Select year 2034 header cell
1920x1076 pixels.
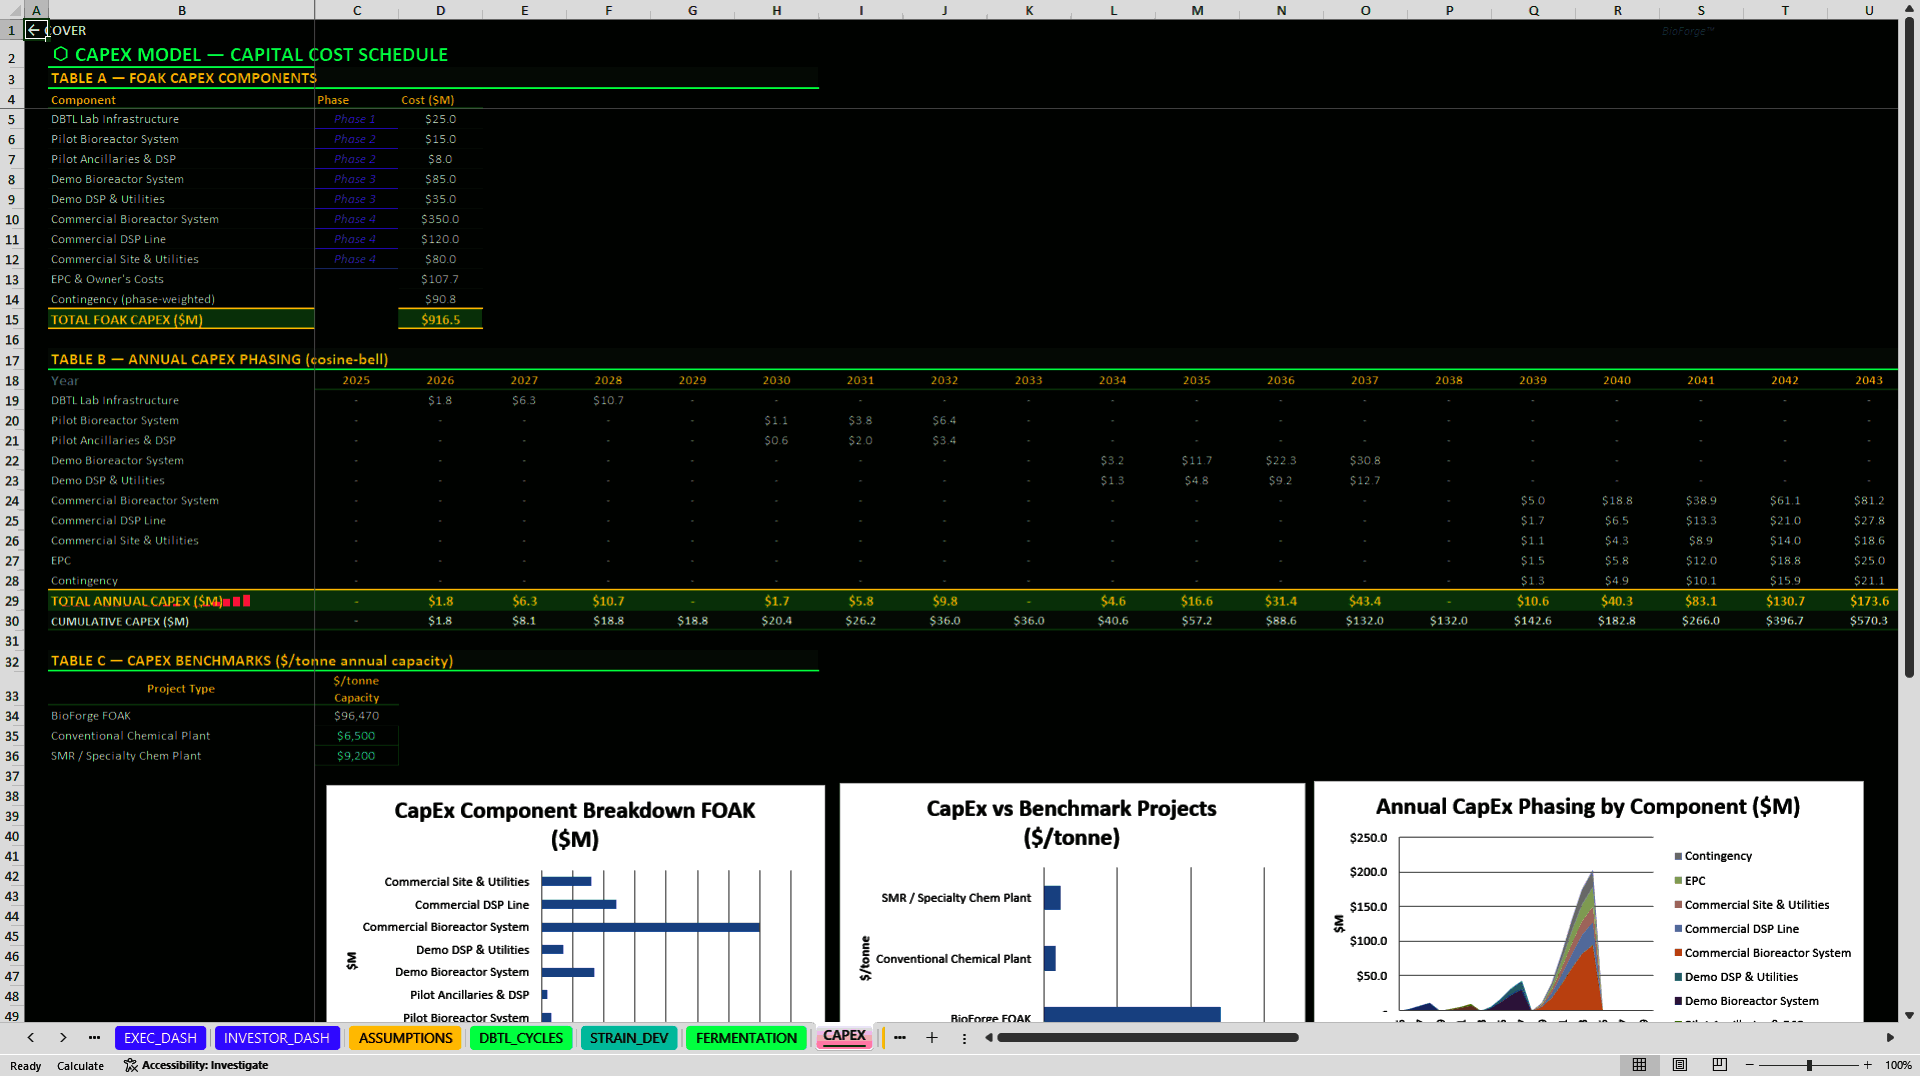(1112, 380)
